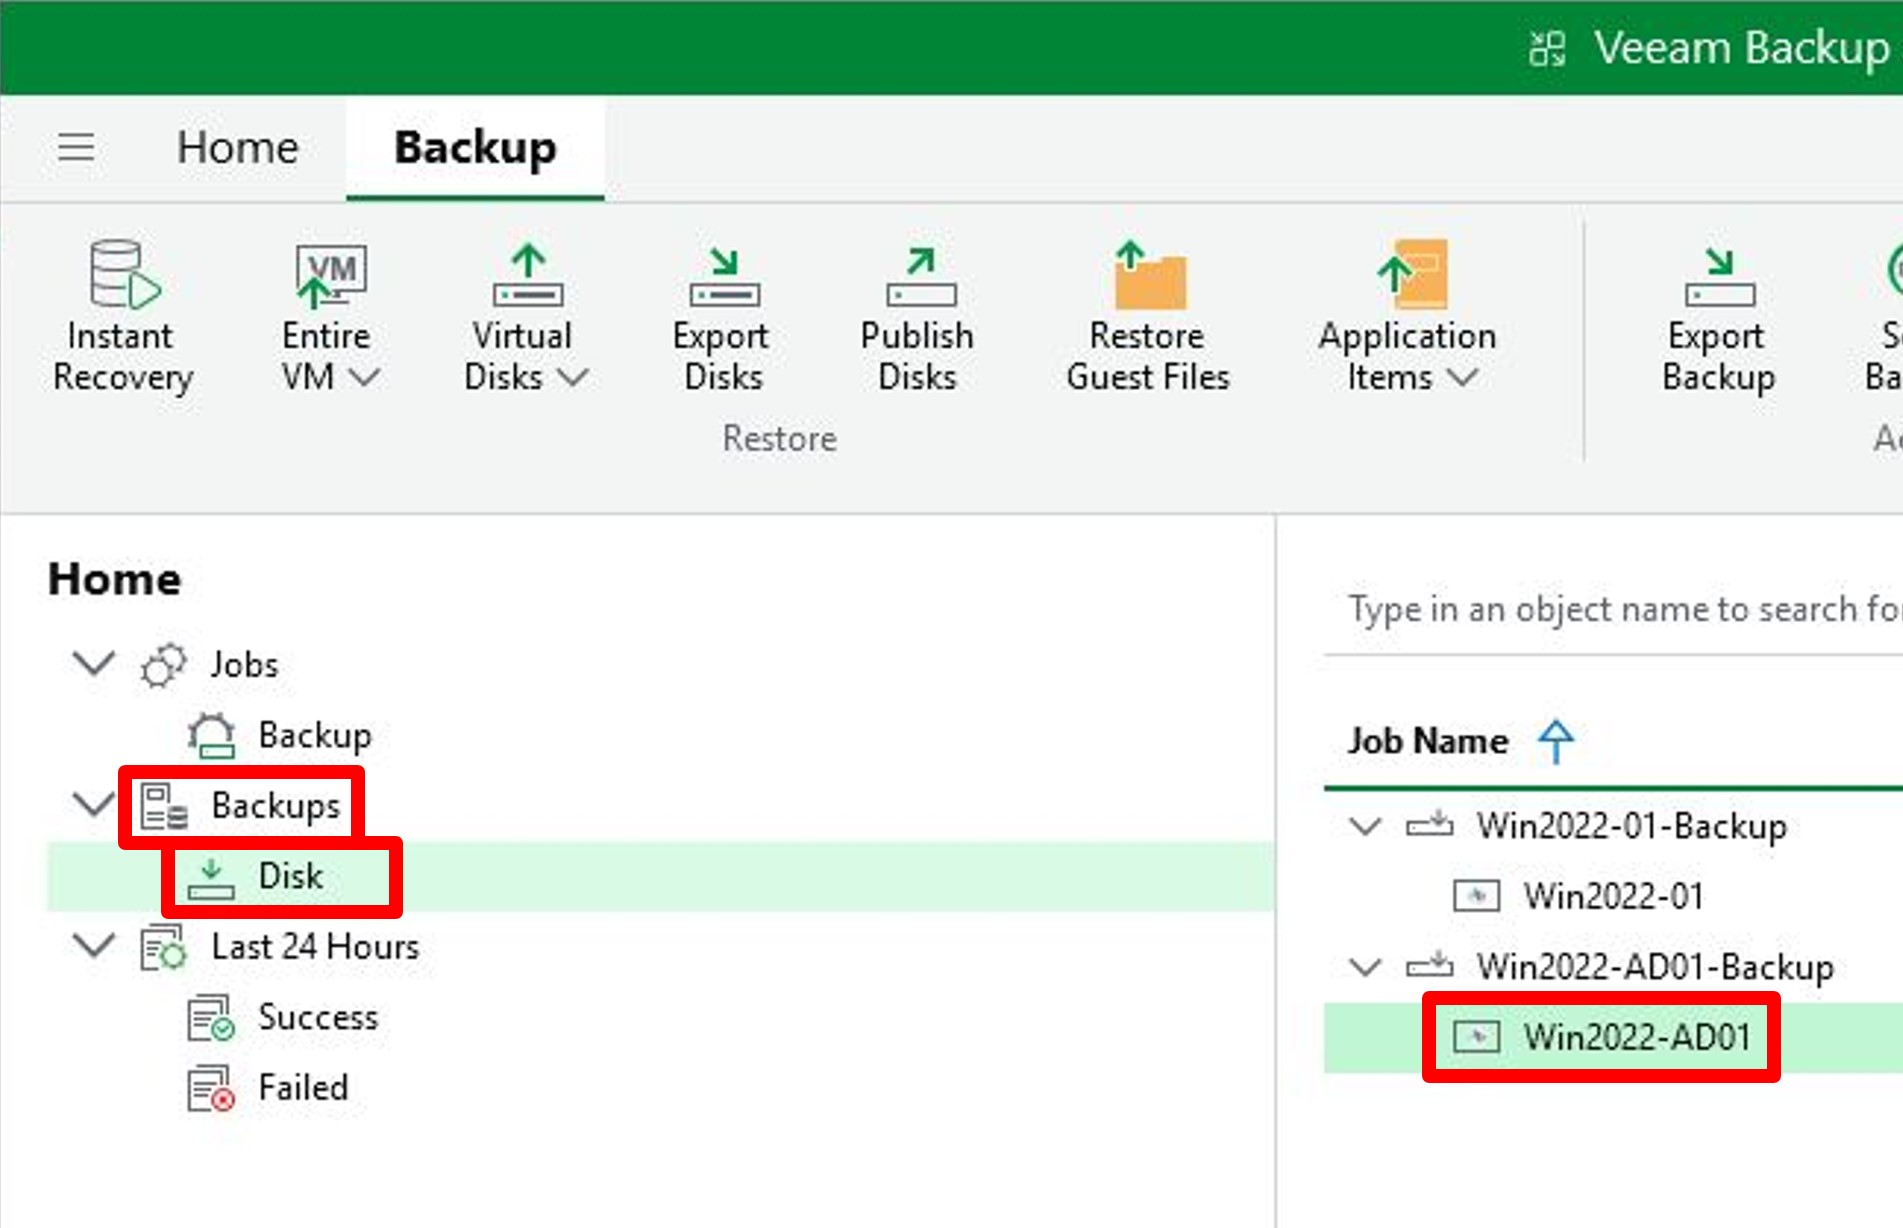
Task: Click the Job Name sort arrow
Action: (1556, 741)
